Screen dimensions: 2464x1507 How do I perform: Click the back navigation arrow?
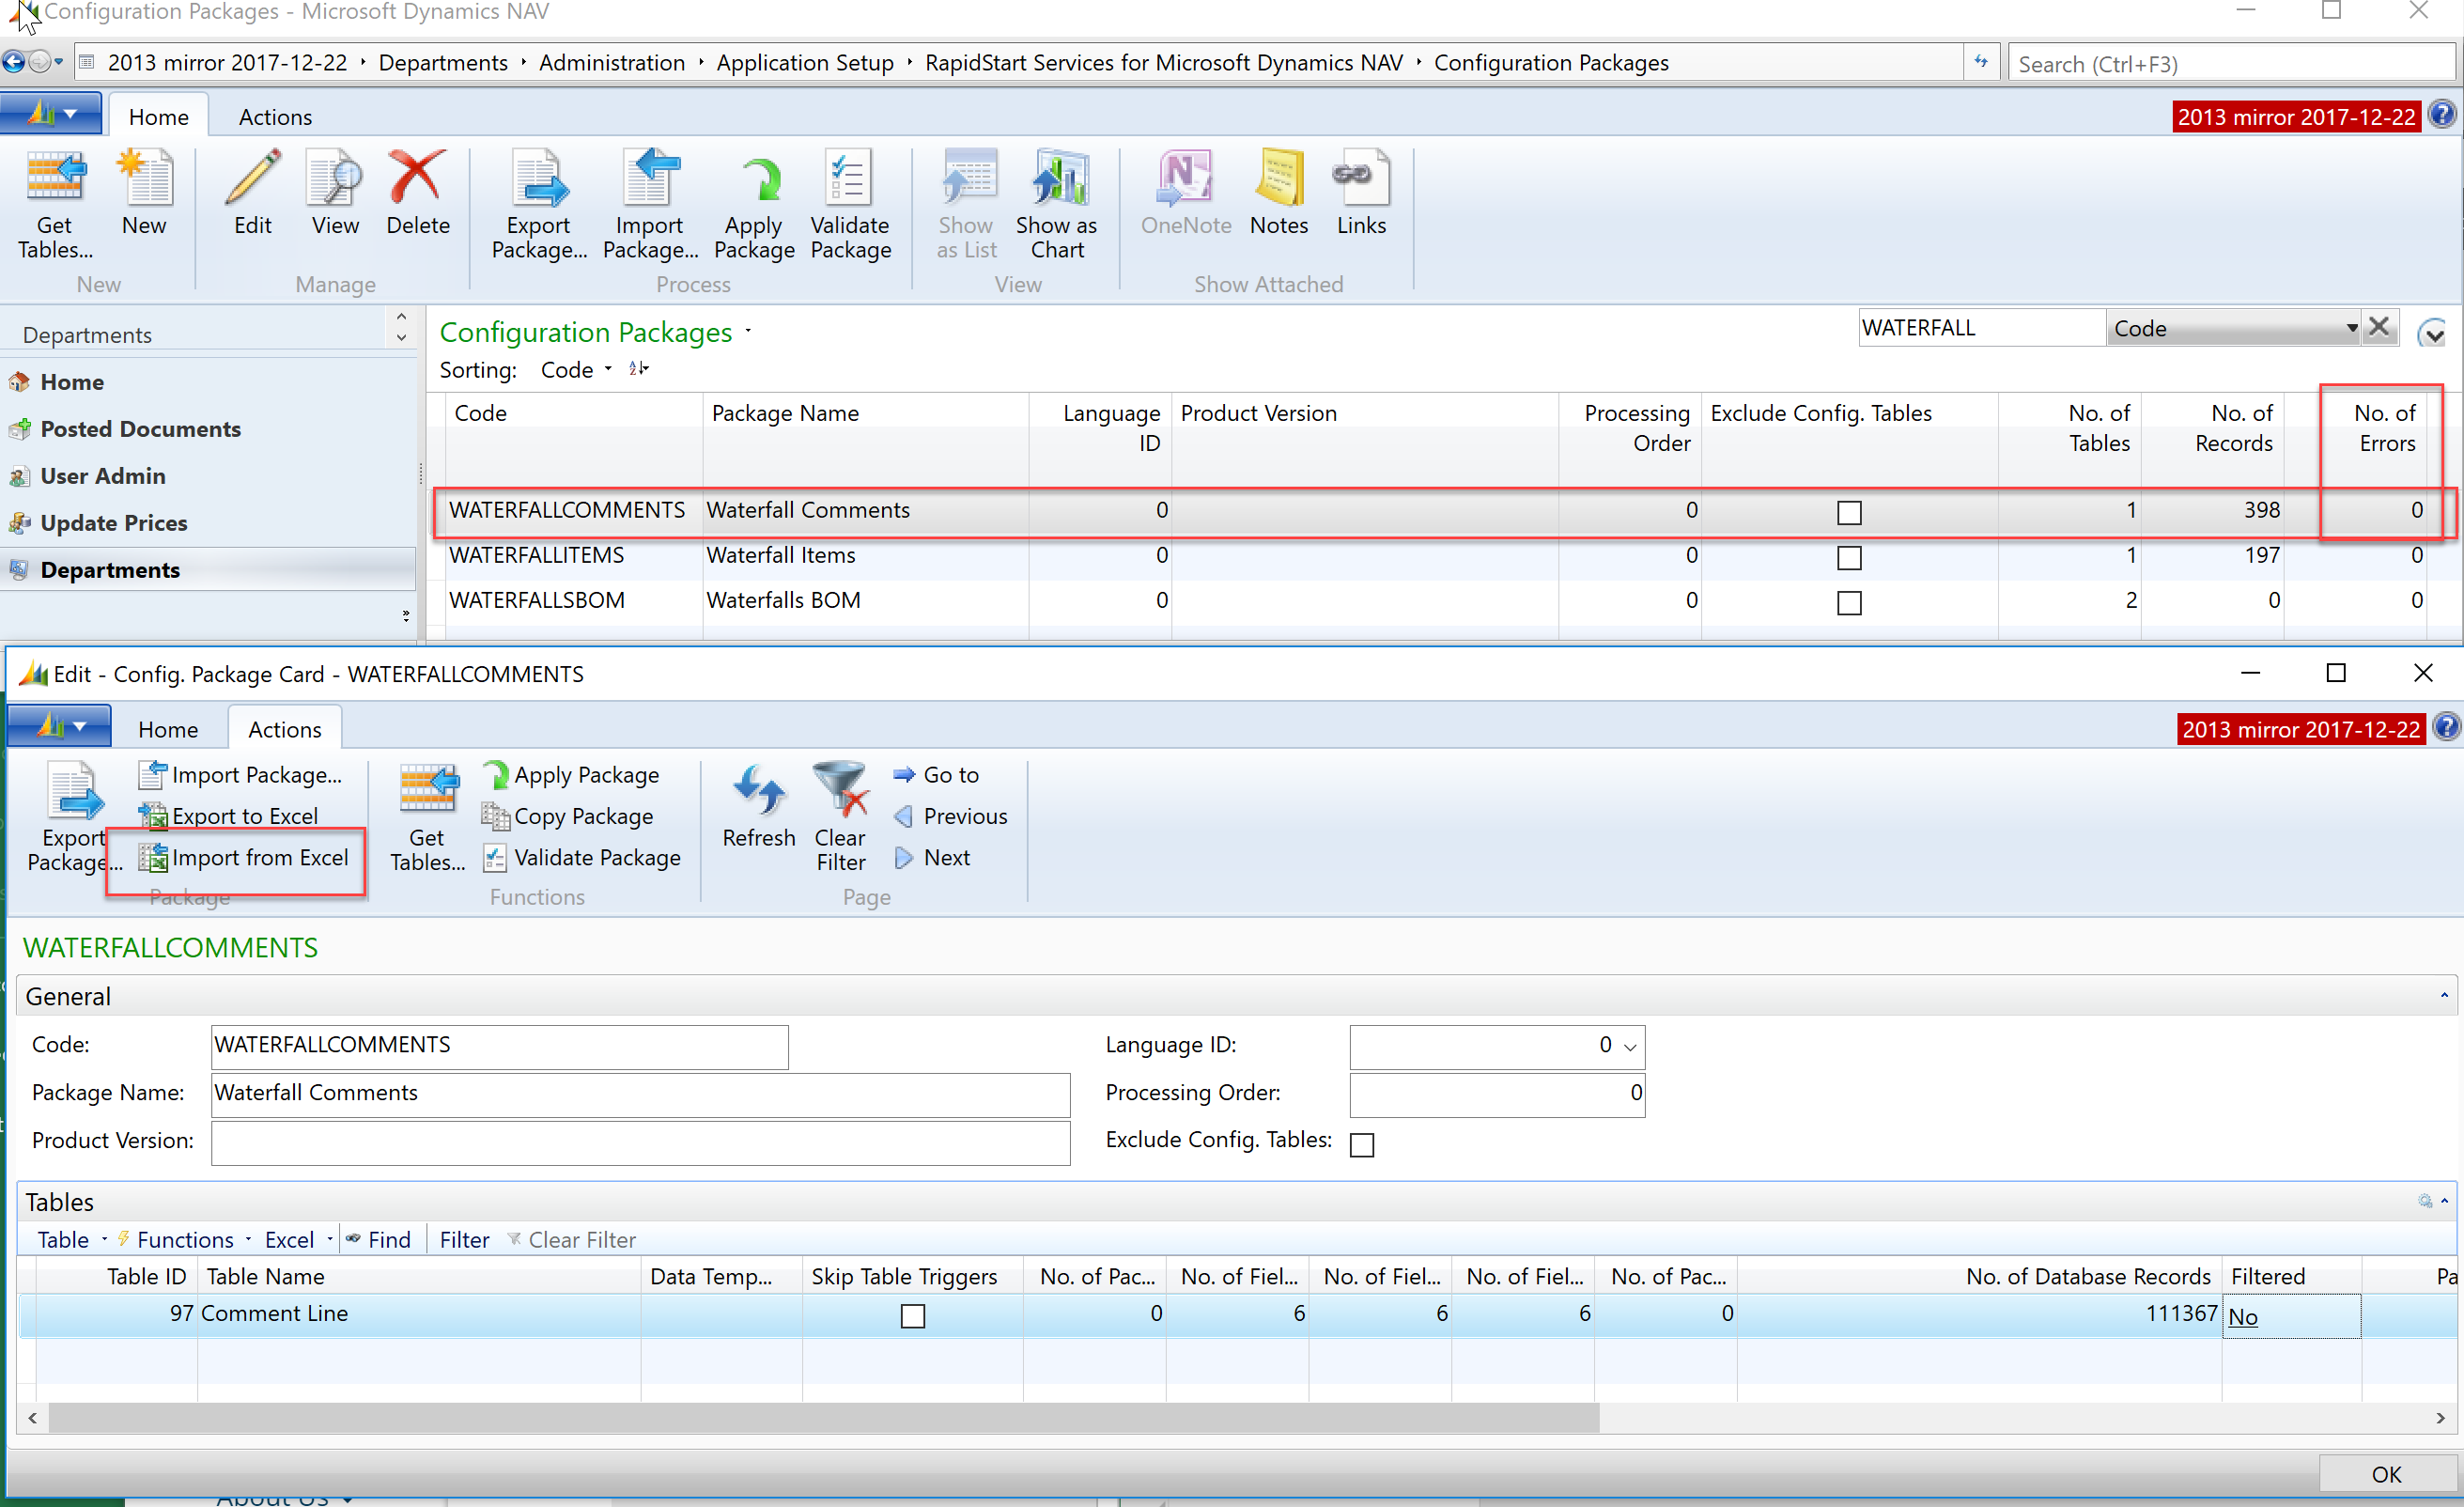click(x=13, y=63)
